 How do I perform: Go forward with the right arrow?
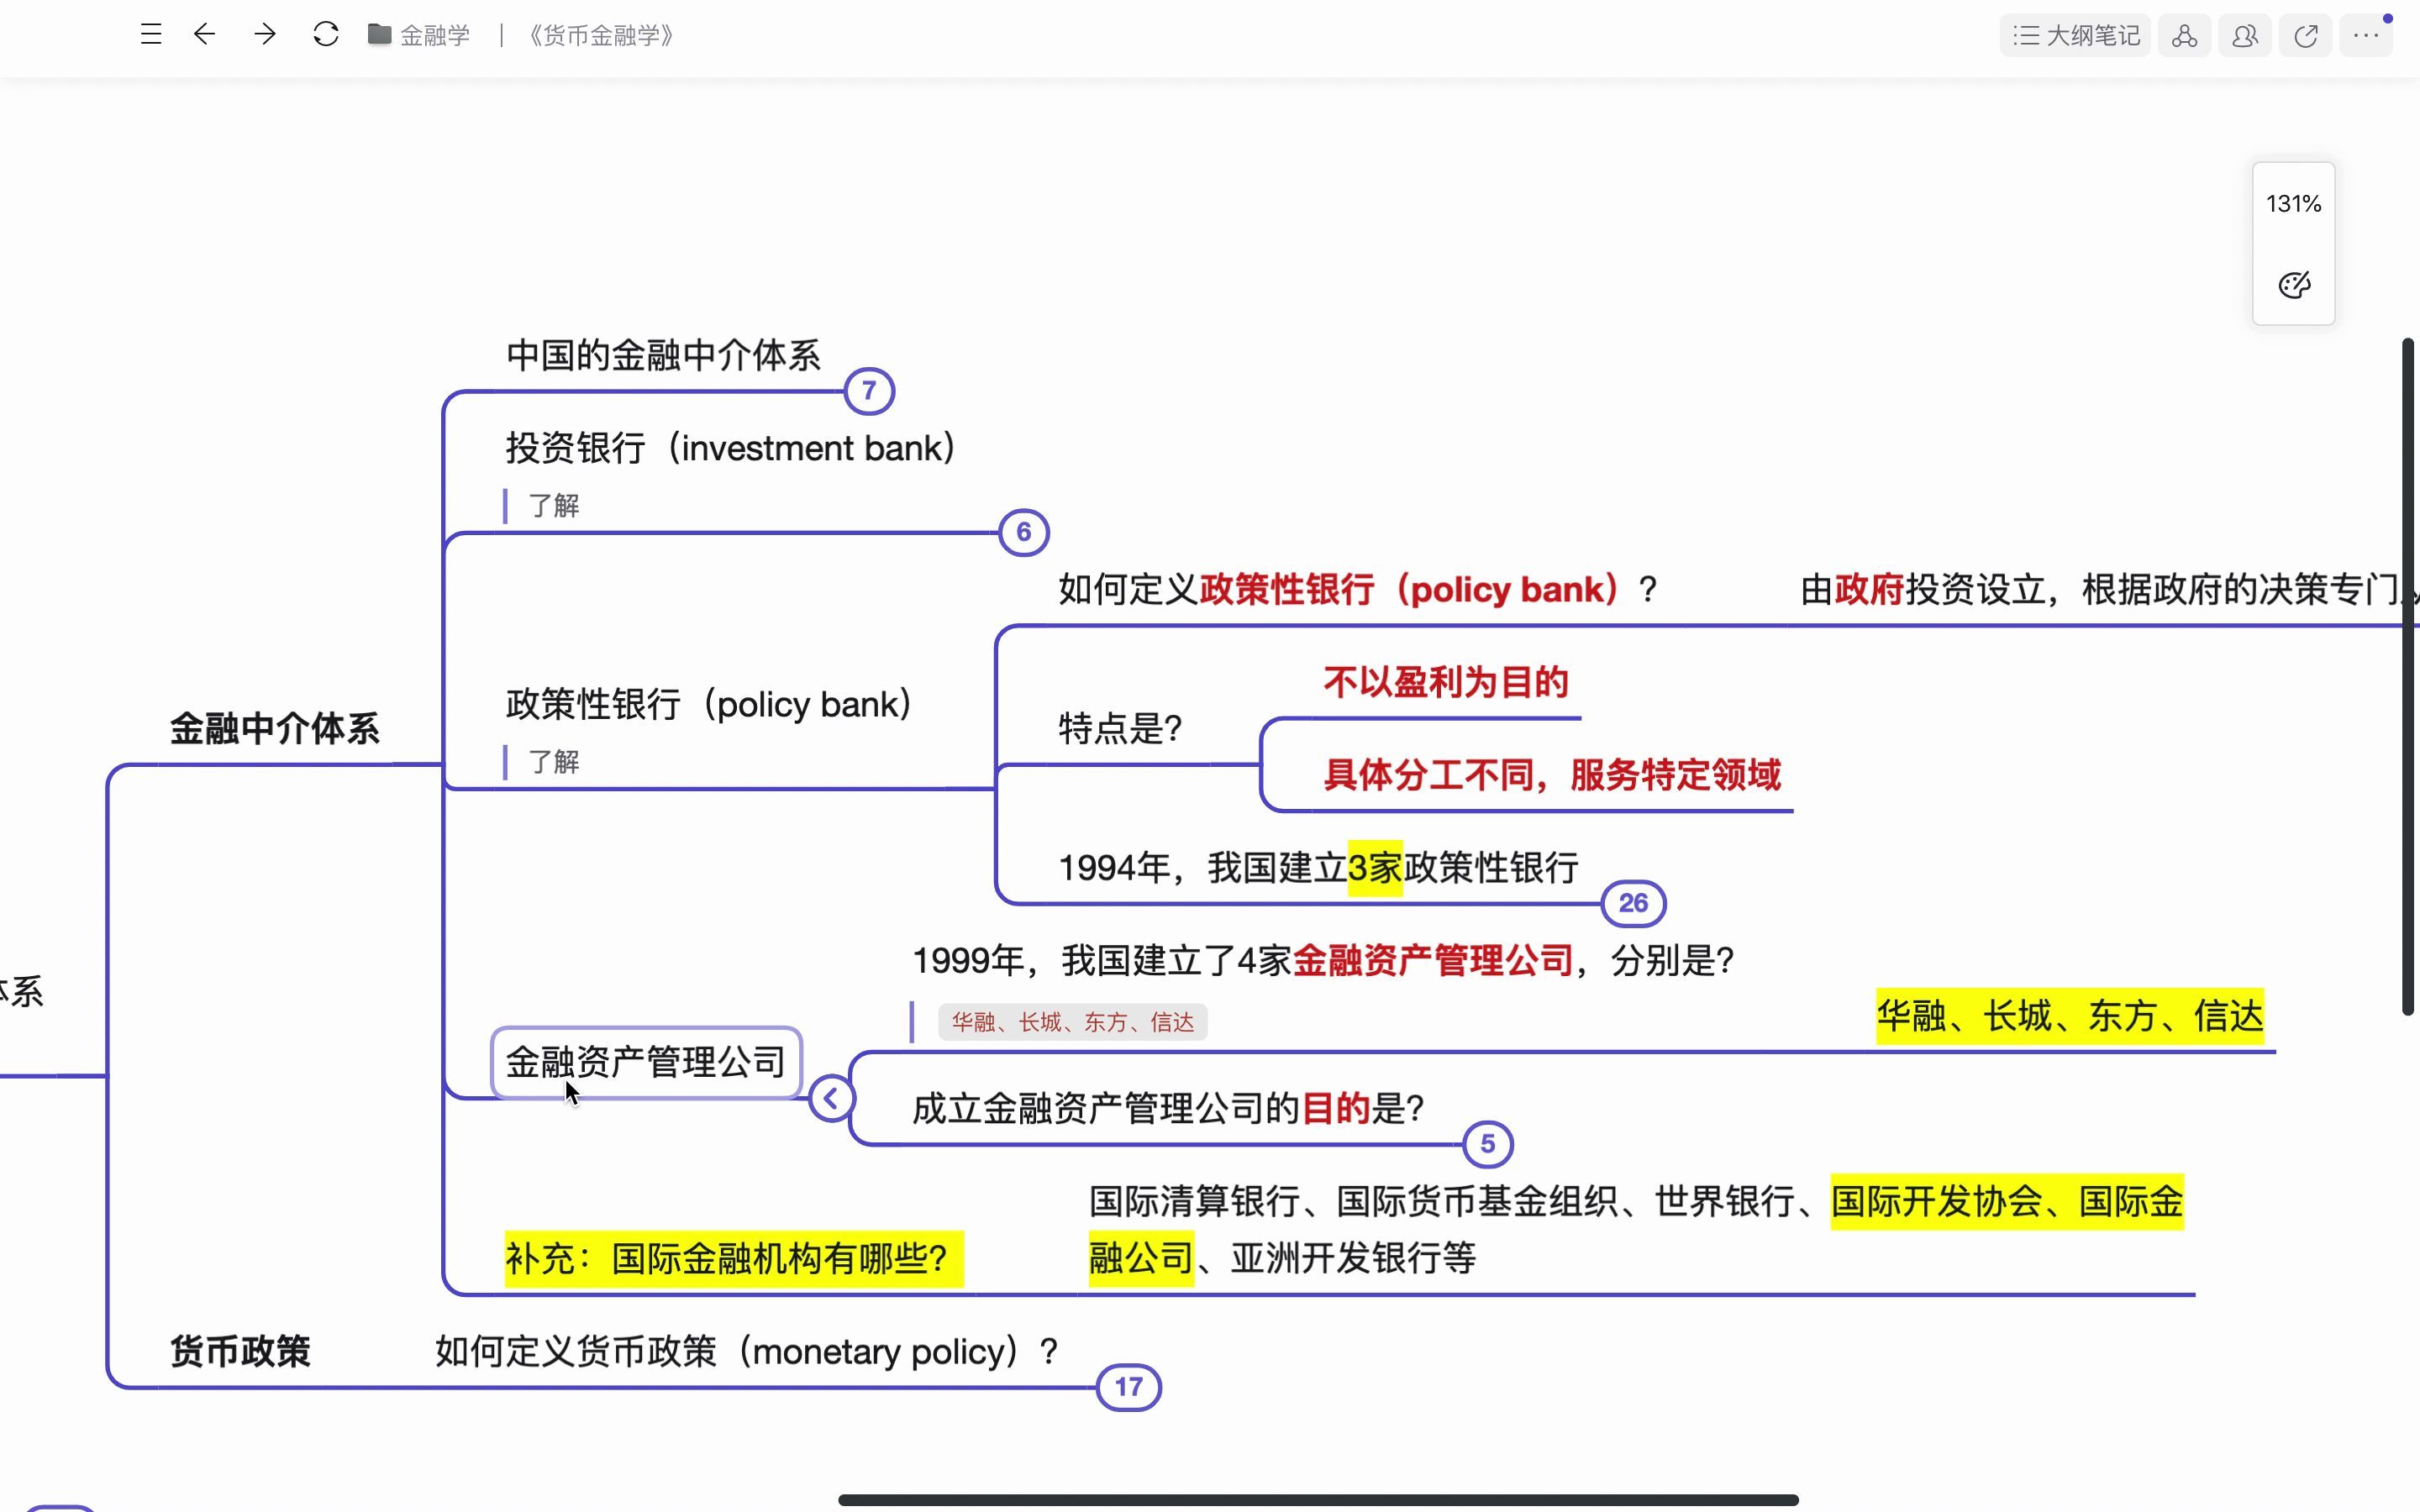point(265,35)
